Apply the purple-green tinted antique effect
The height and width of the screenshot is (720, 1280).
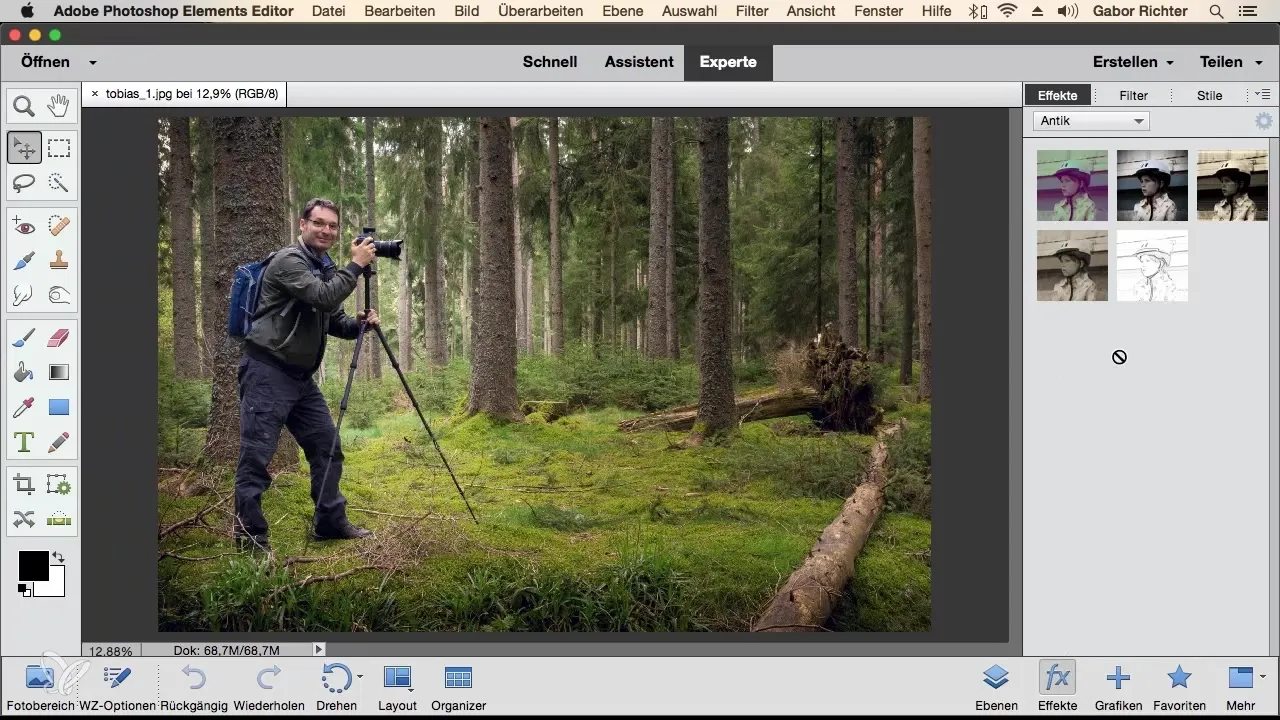tap(1072, 185)
